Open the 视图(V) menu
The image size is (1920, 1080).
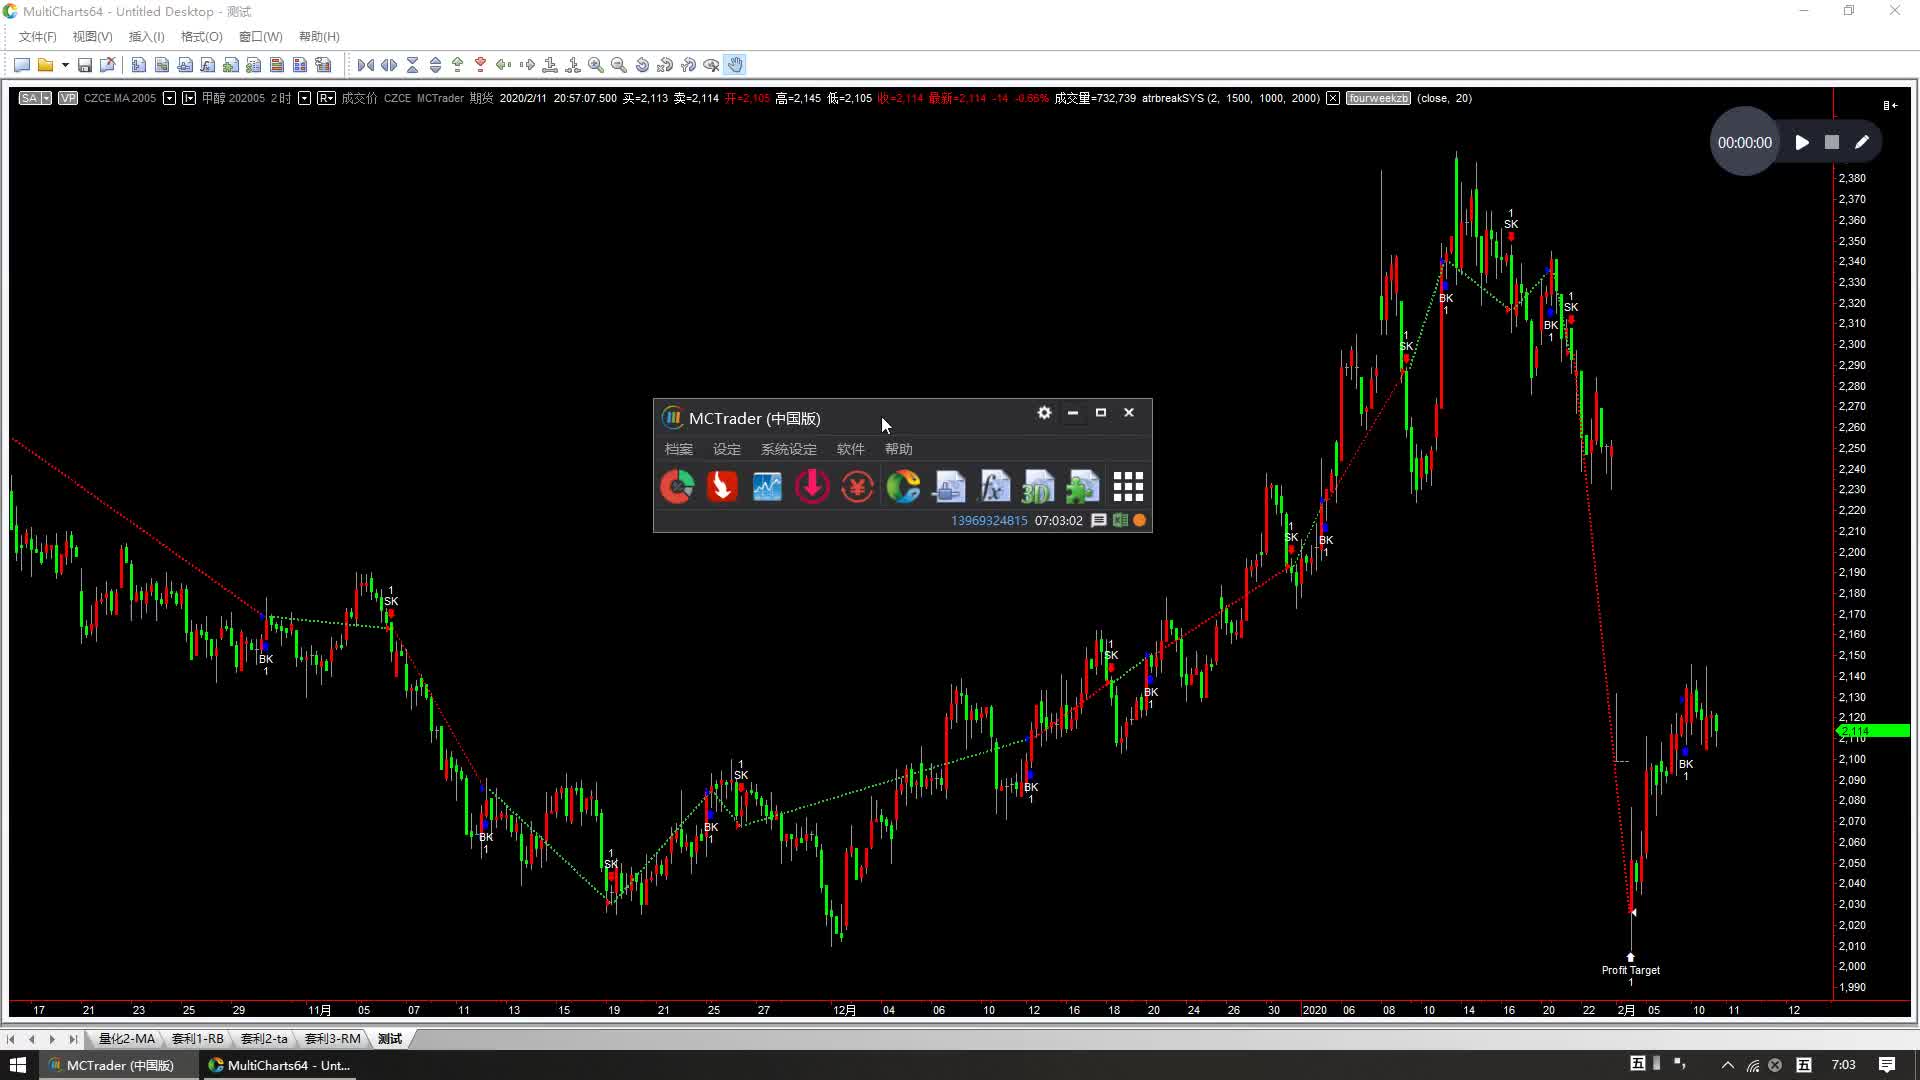point(92,37)
